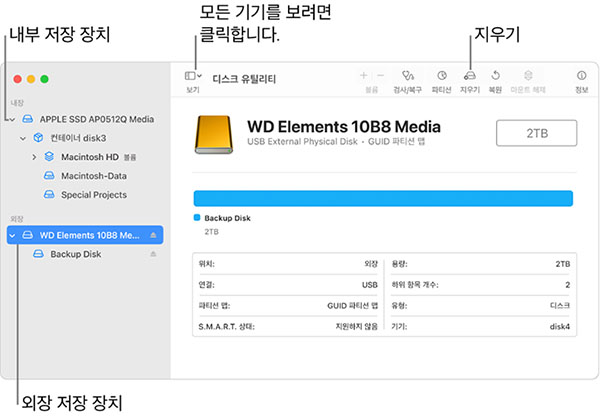Expand the Macintosh HD volume group

click(x=34, y=157)
